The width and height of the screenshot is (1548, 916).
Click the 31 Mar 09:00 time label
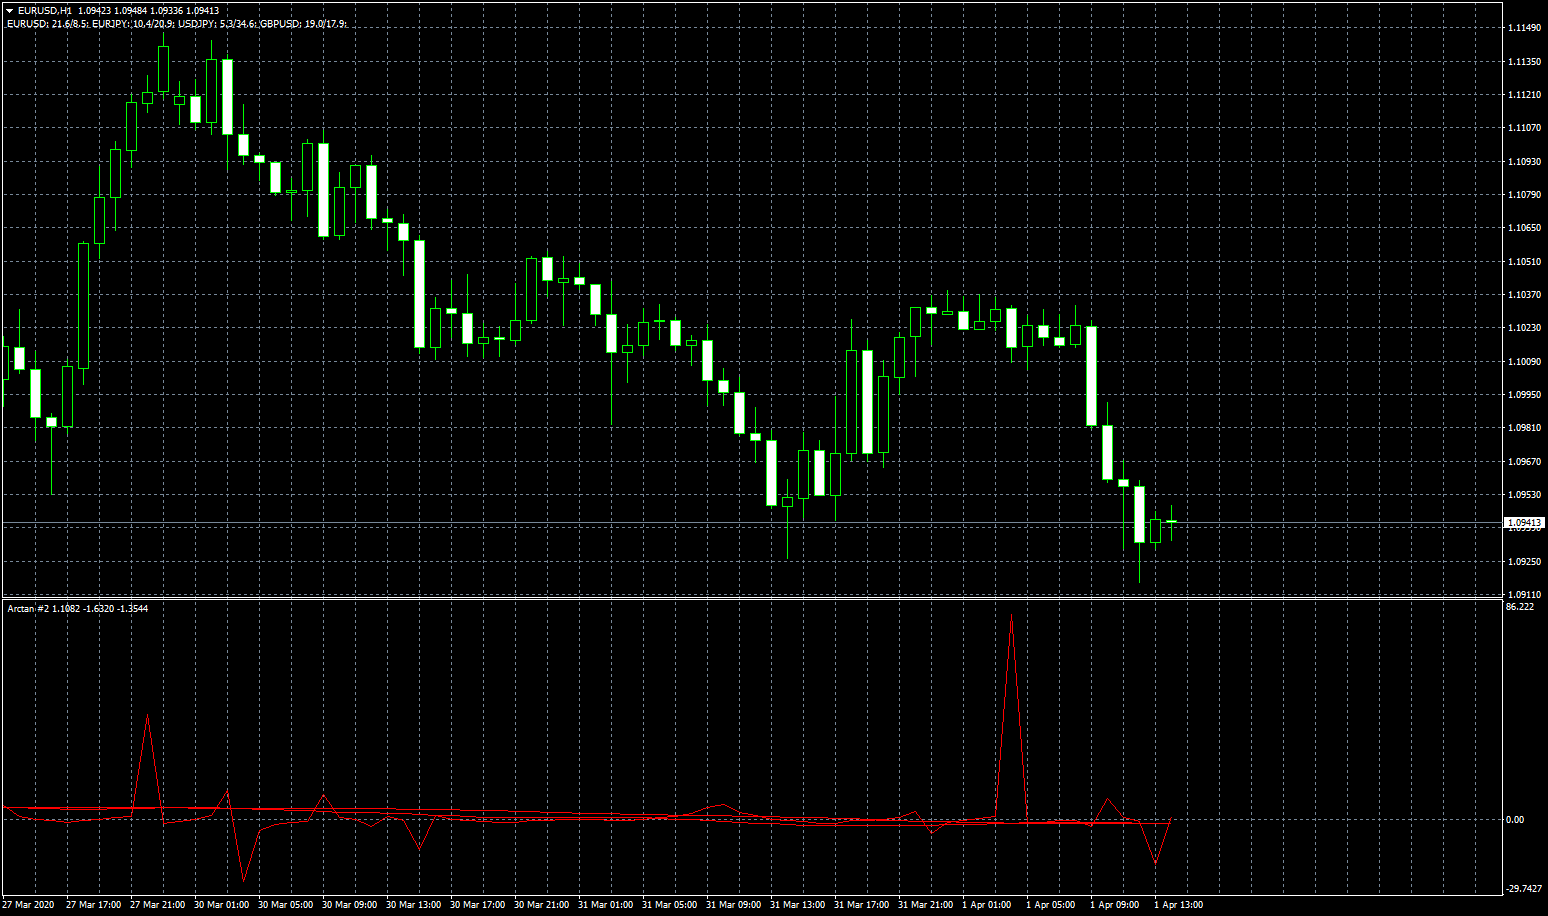(x=733, y=905)
